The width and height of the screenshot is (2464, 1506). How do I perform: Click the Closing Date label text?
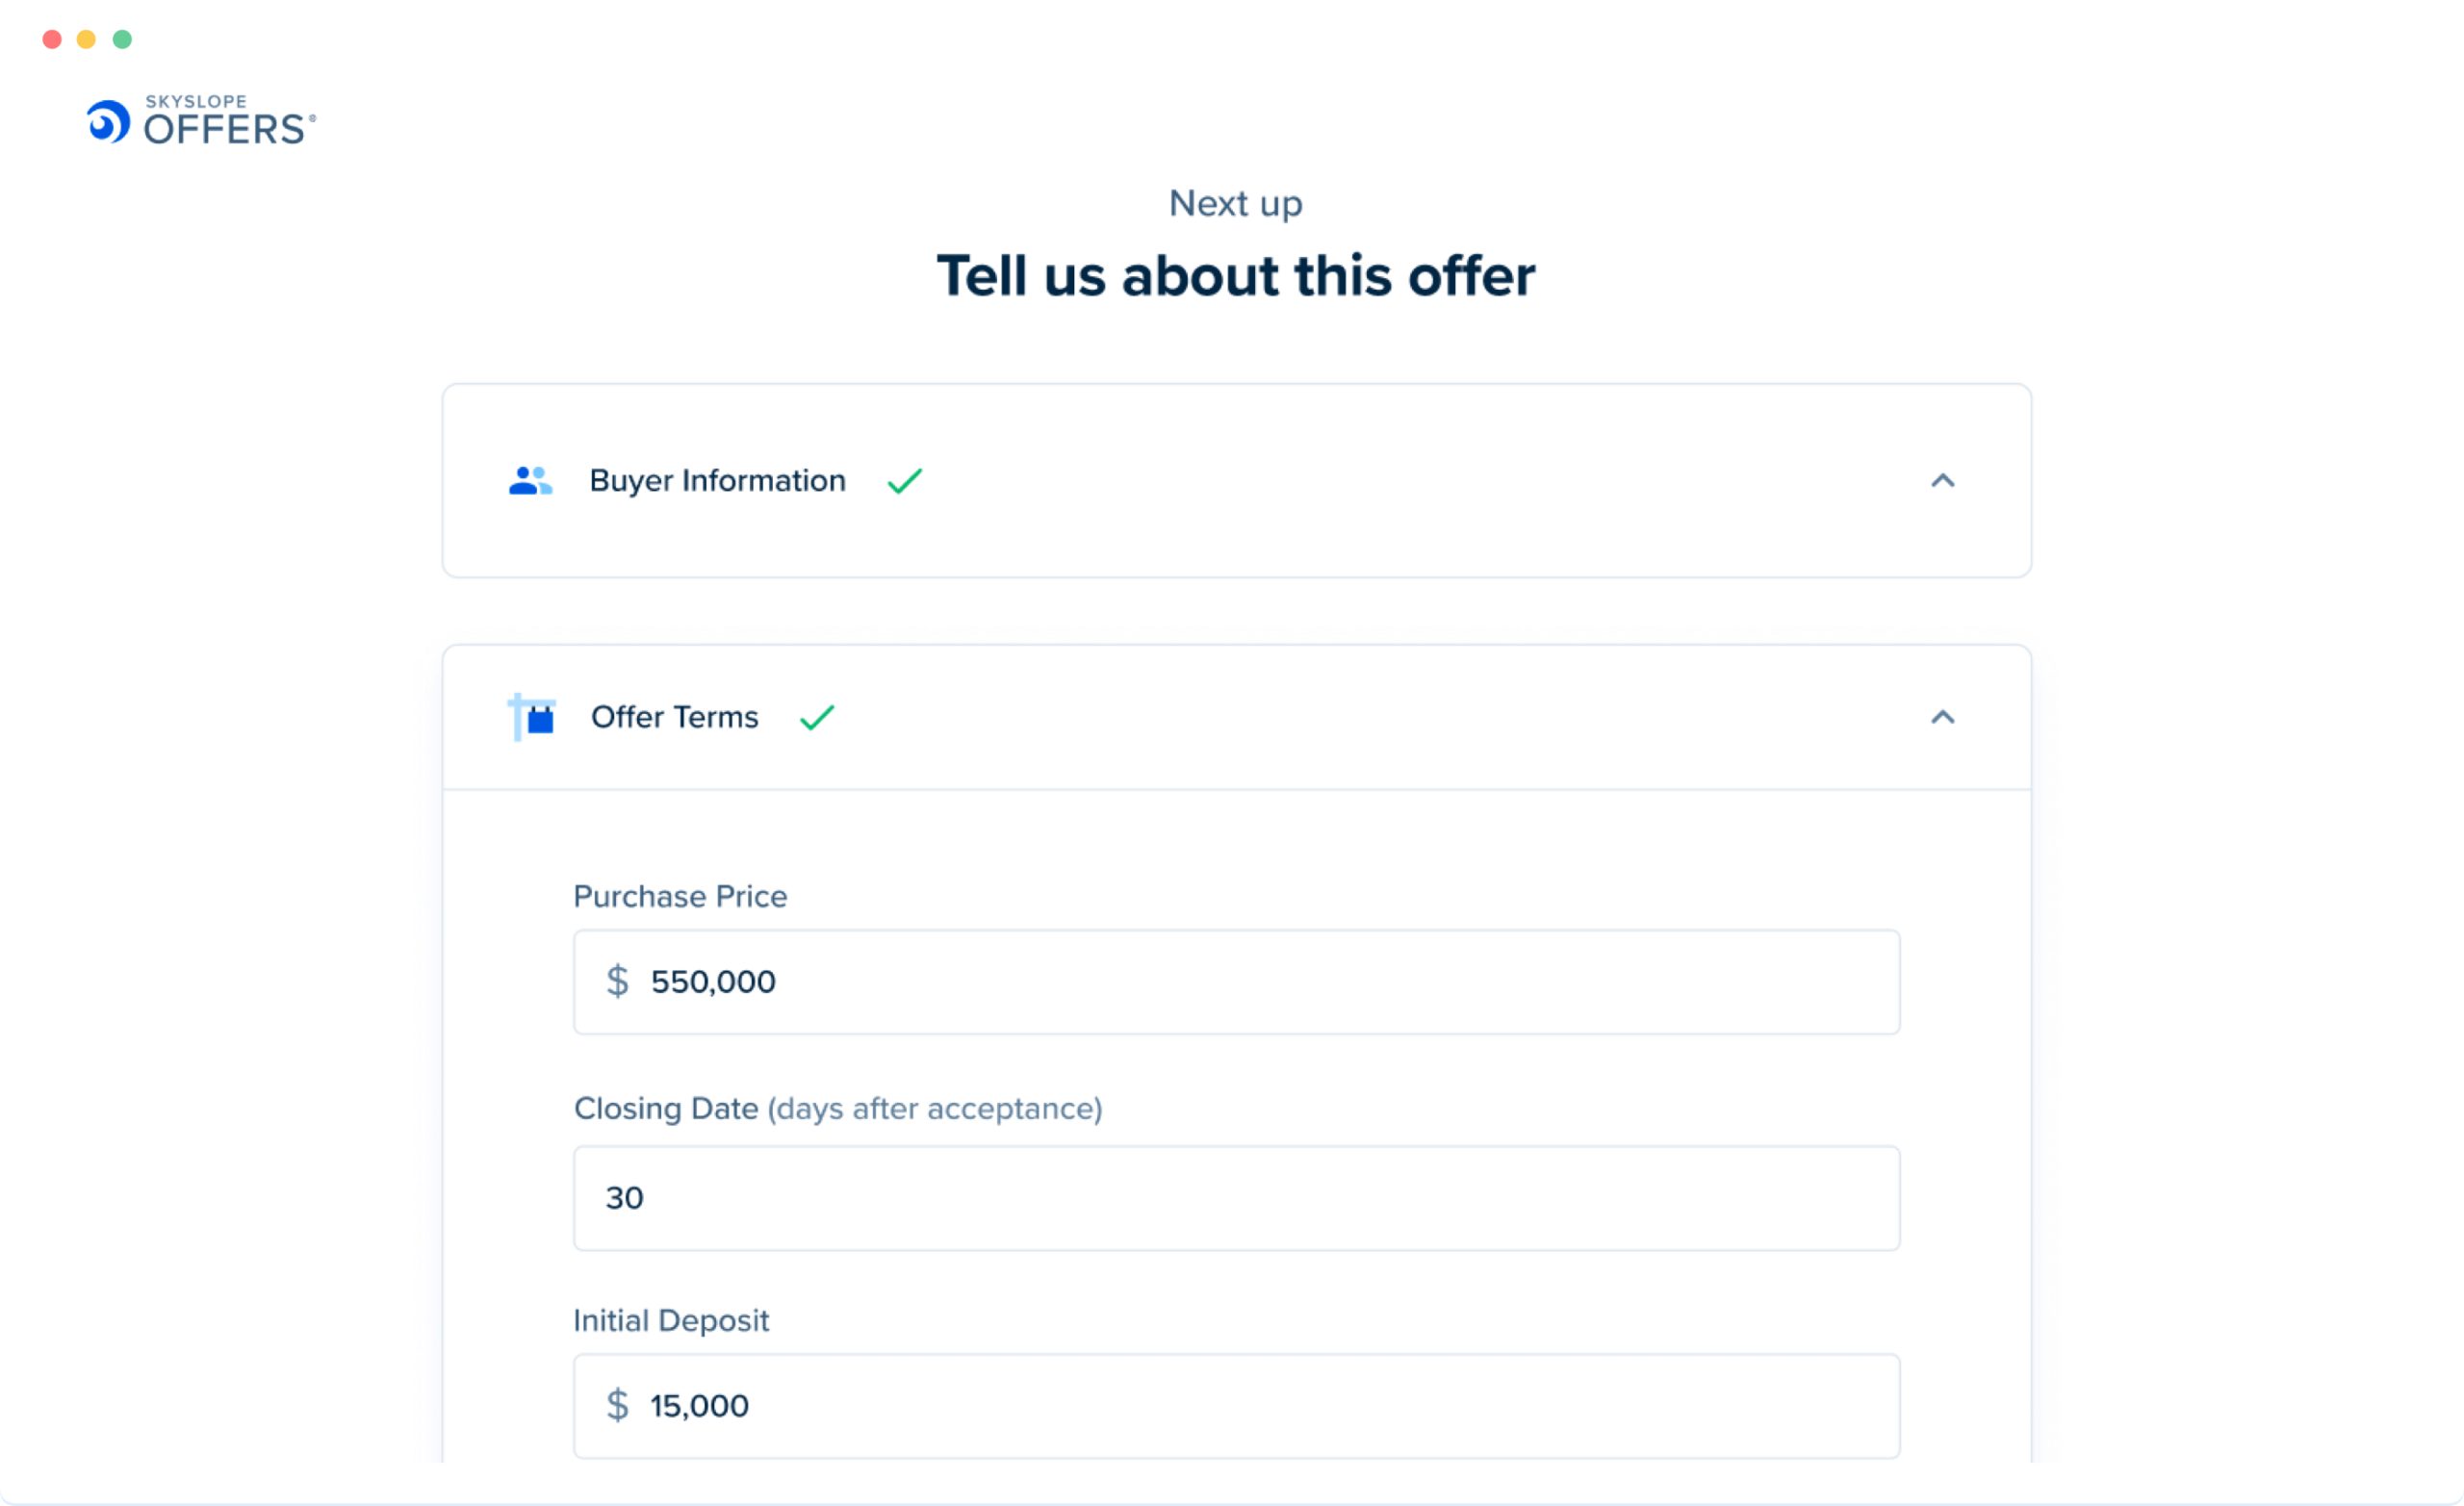click(x=665, y=1108)
